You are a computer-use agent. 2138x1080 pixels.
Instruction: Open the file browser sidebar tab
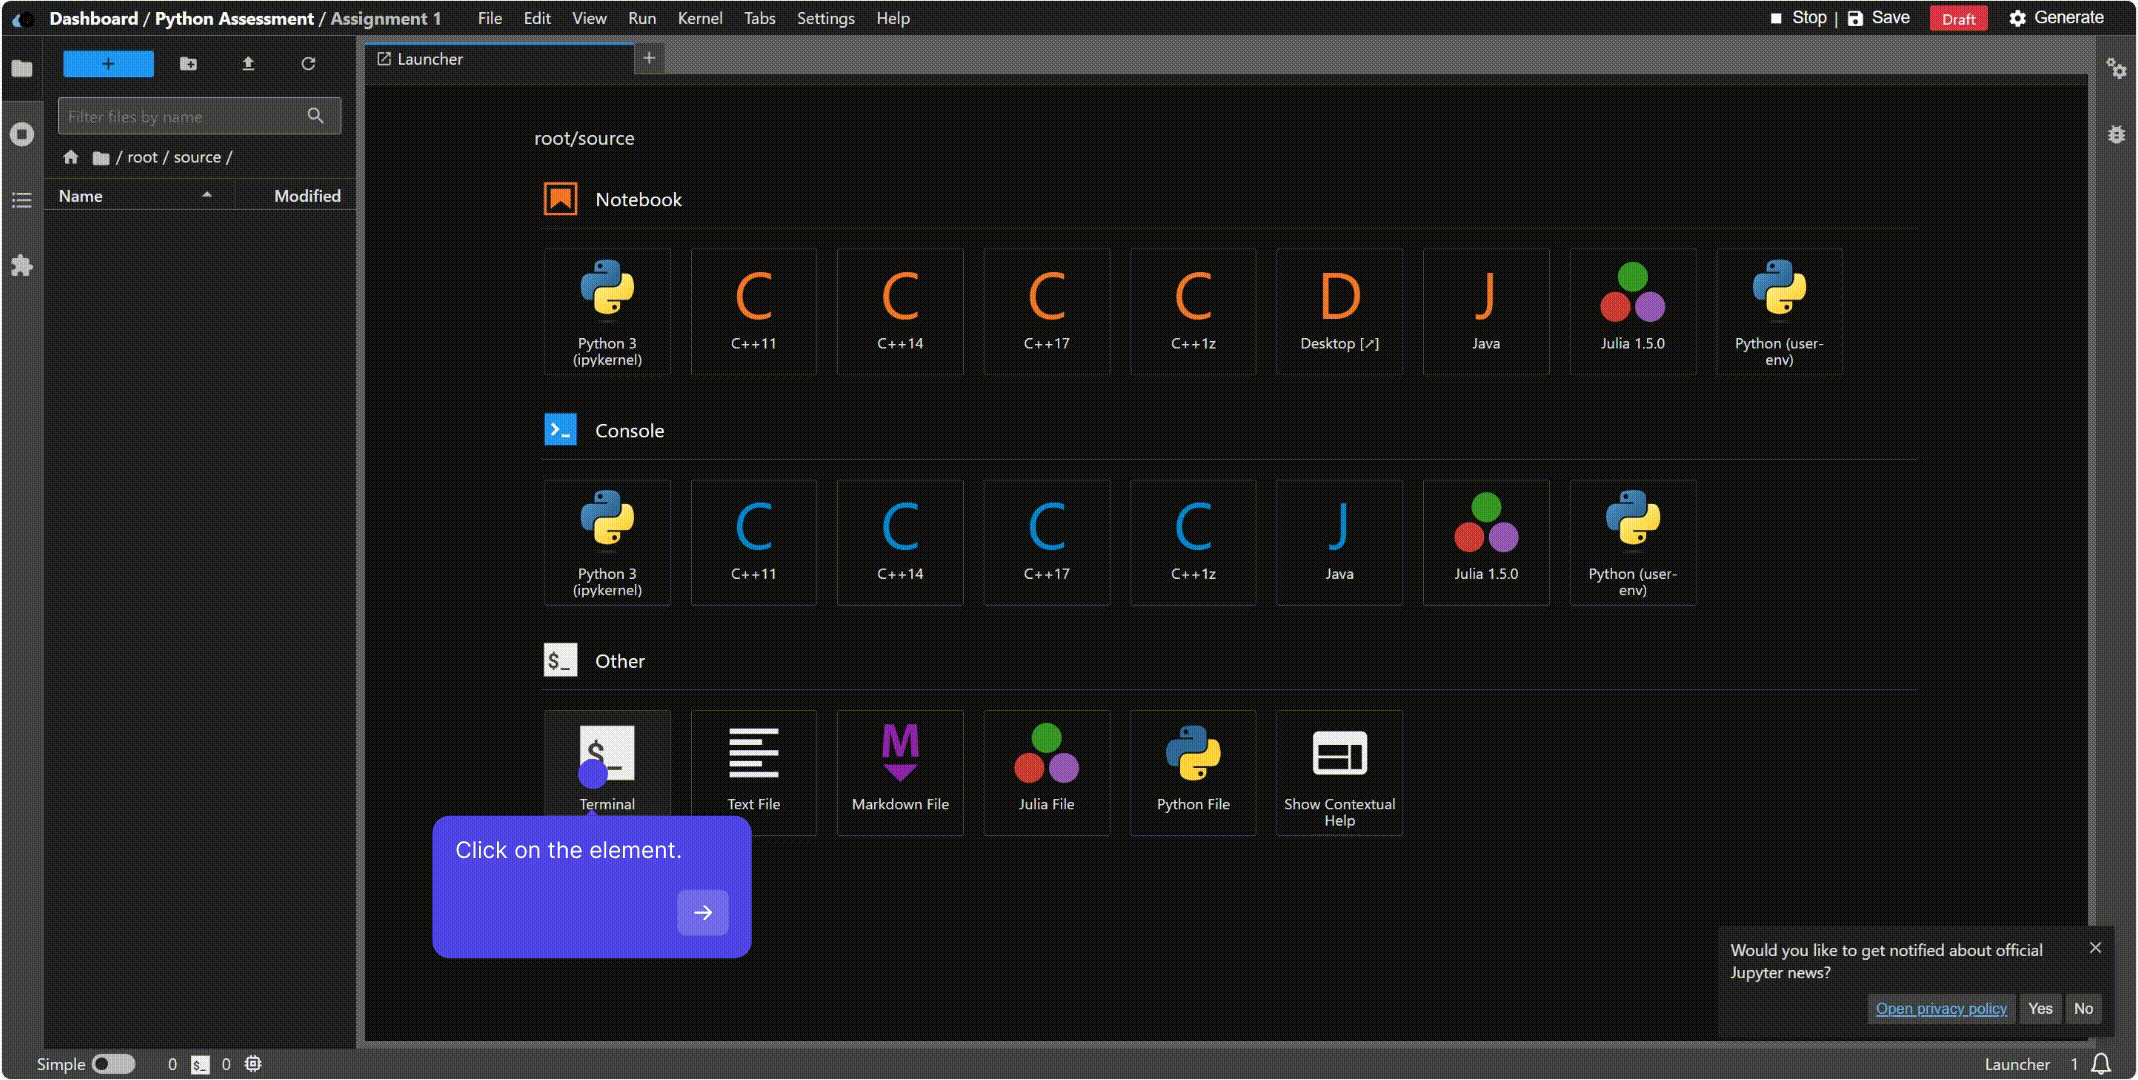tap(22, 68)
